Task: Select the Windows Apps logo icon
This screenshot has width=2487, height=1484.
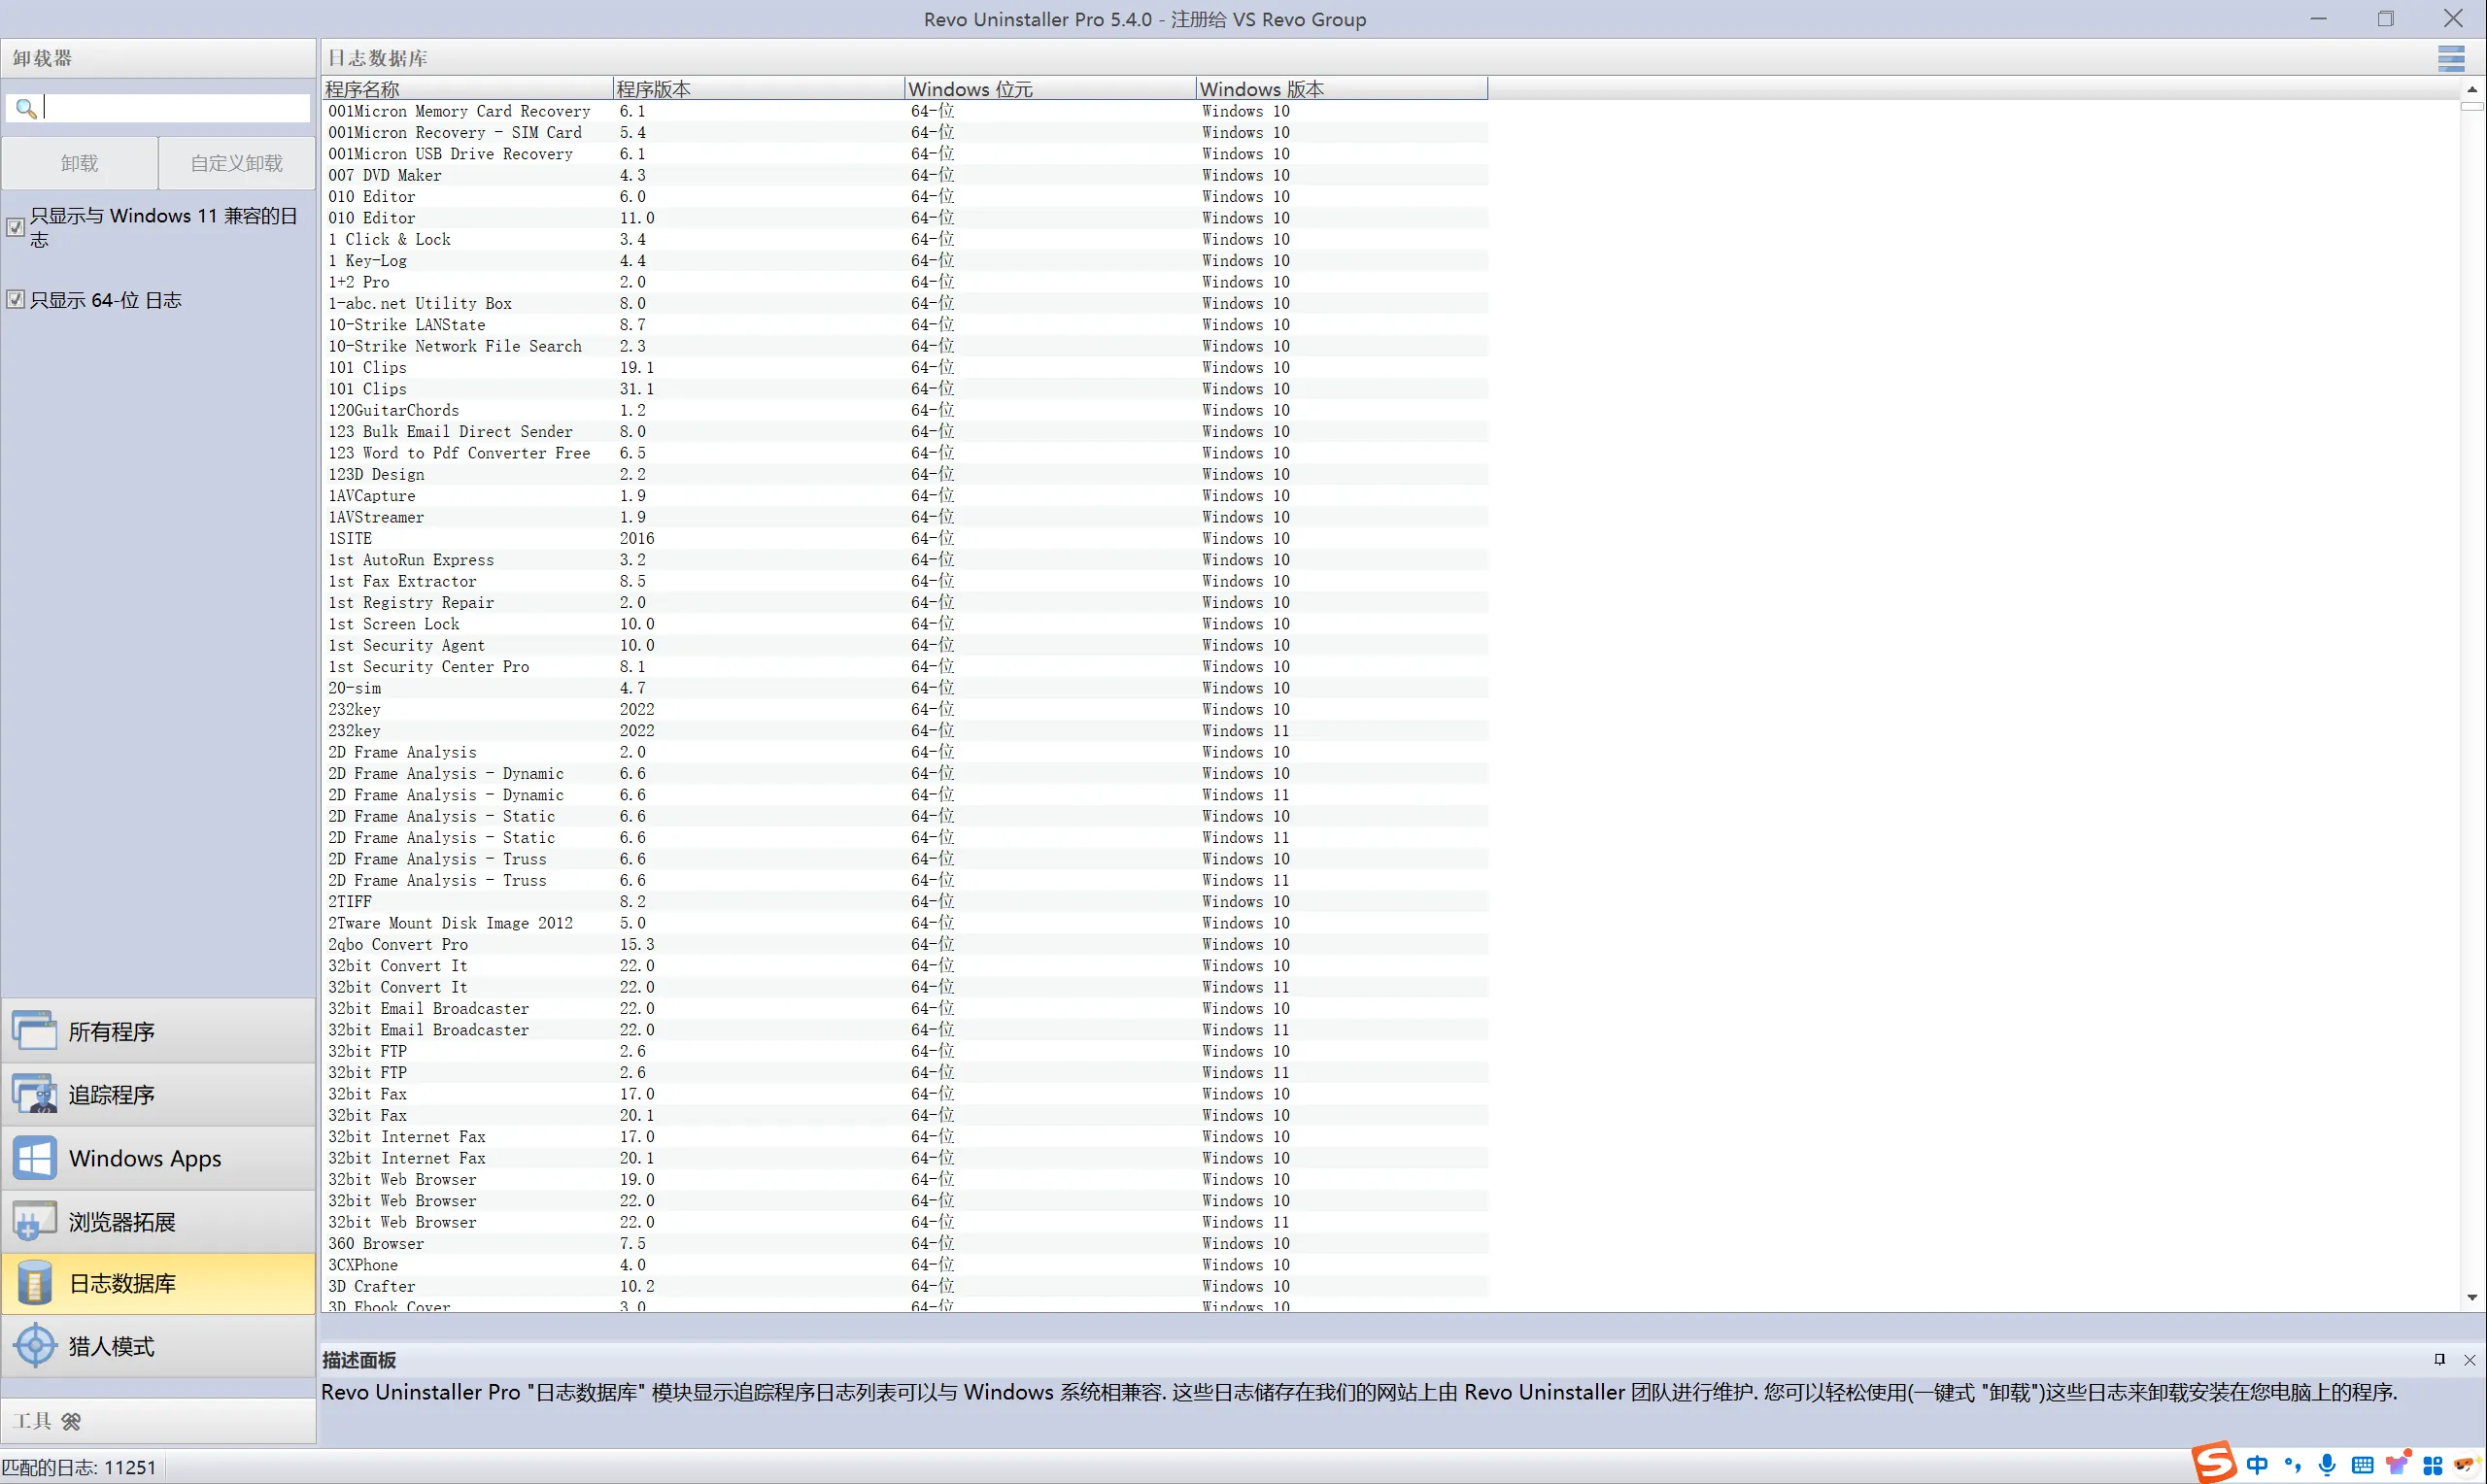Action: [x=35, y=1158]
